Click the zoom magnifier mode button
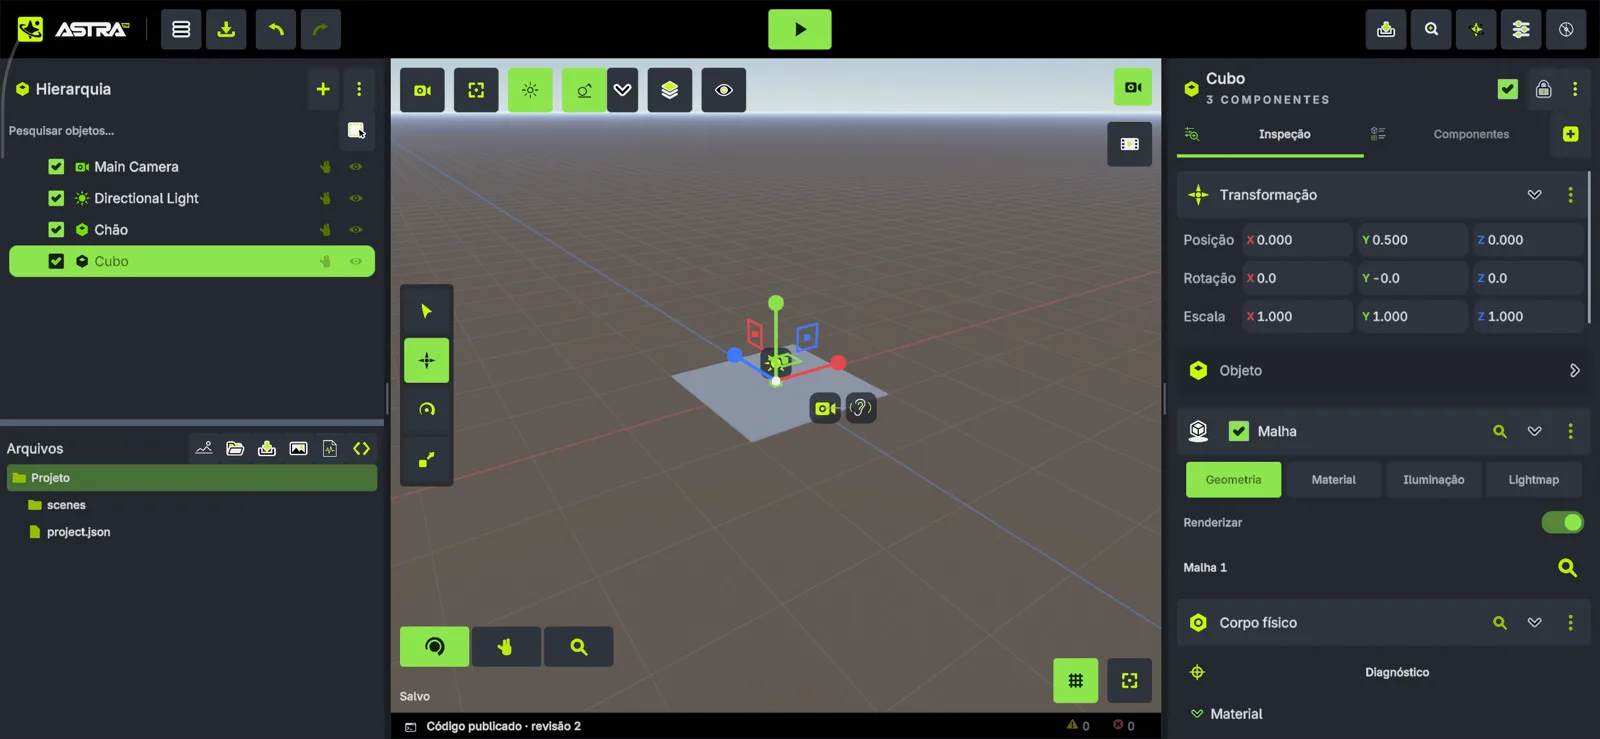 (579, 647)
